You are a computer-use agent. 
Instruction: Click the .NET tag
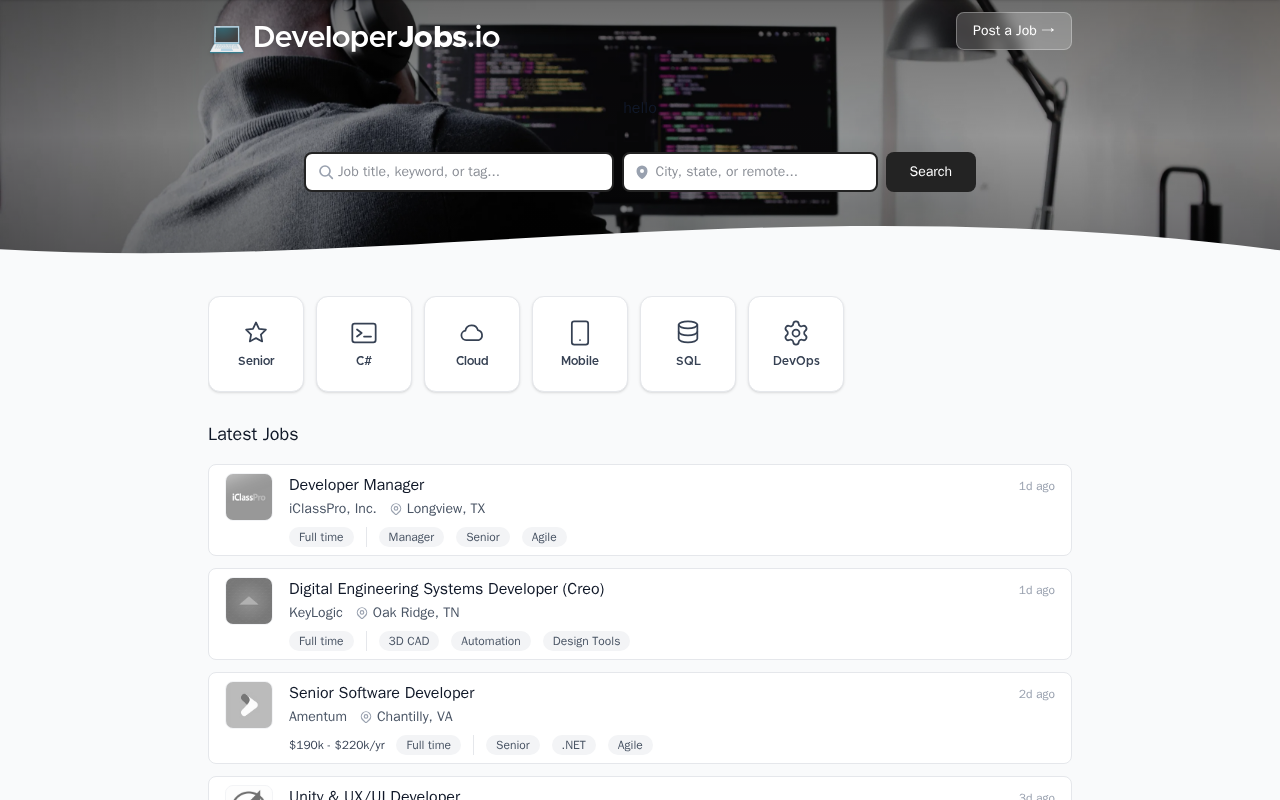click(x=574, y=745)
